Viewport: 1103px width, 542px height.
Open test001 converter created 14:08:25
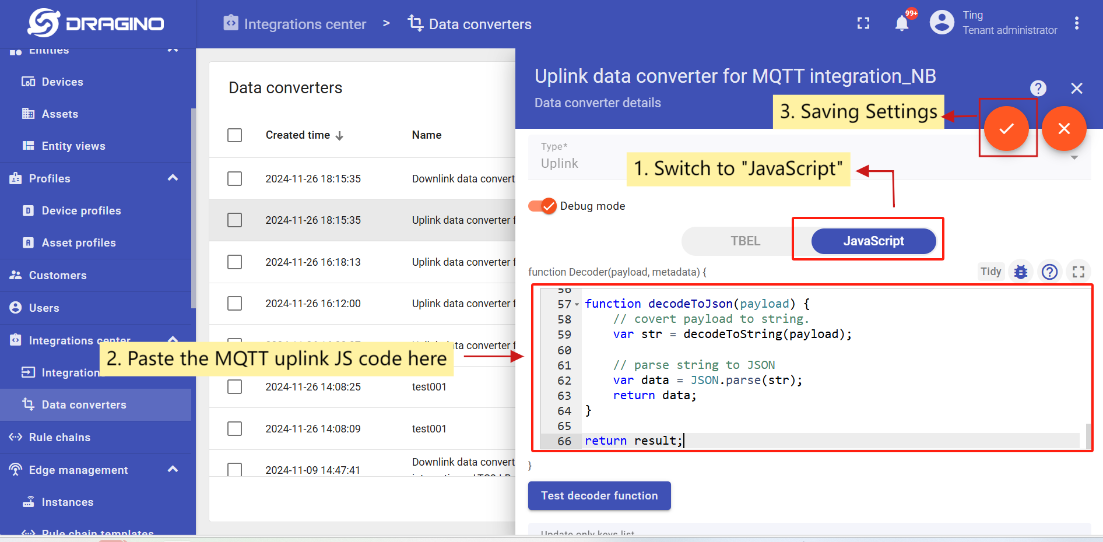429,386
